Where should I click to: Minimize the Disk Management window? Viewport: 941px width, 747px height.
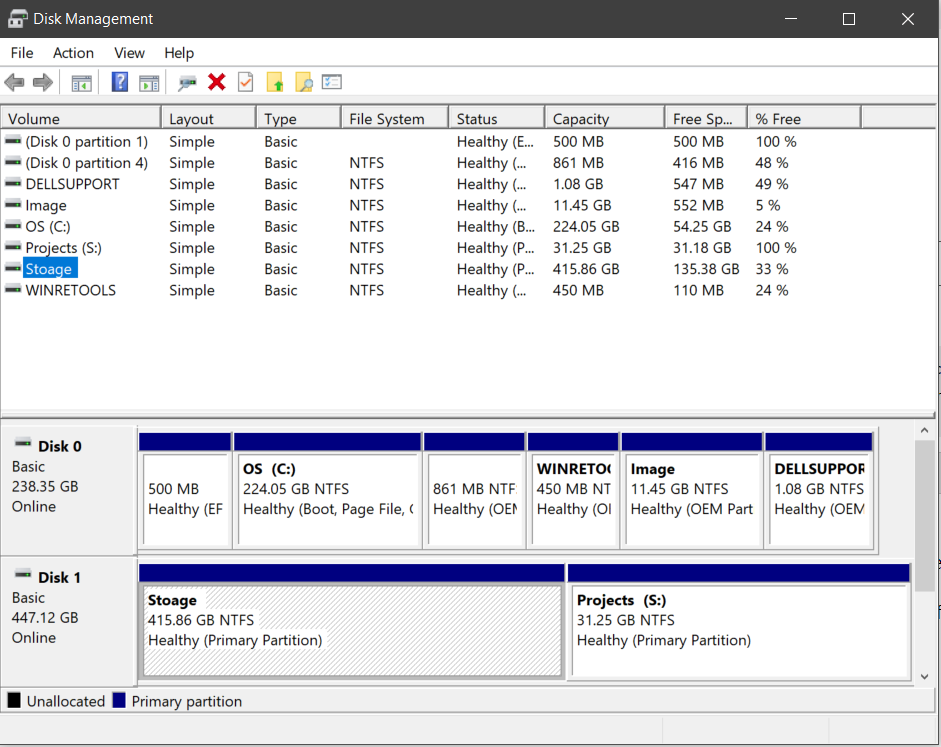[791, 19]
